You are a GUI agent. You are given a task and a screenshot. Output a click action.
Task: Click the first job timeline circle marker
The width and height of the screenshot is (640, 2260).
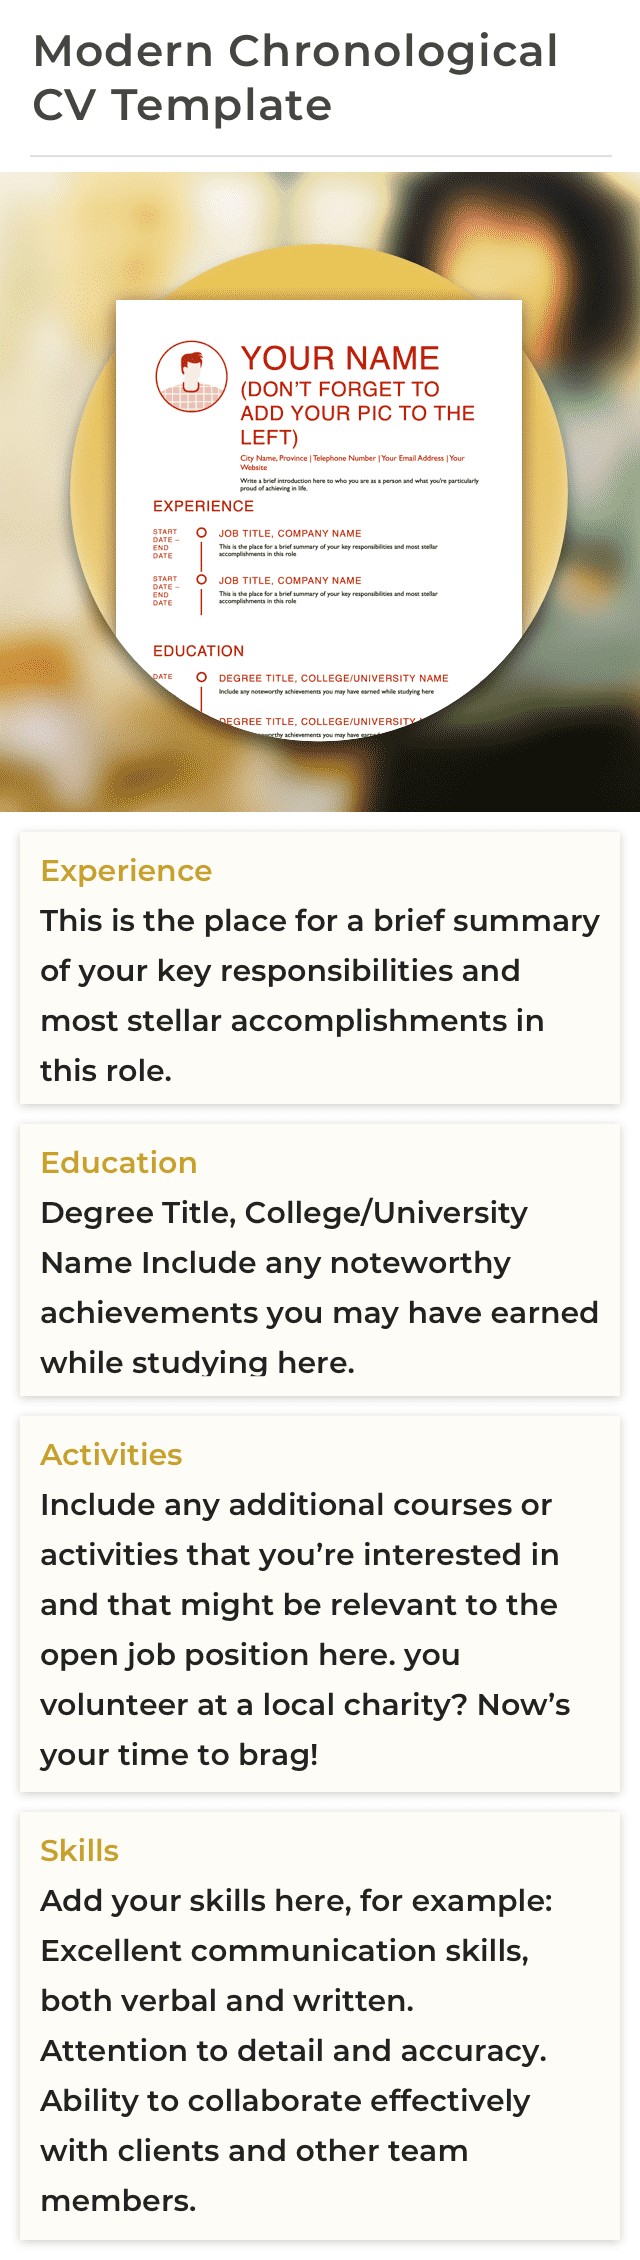click(x=201, y=533)
